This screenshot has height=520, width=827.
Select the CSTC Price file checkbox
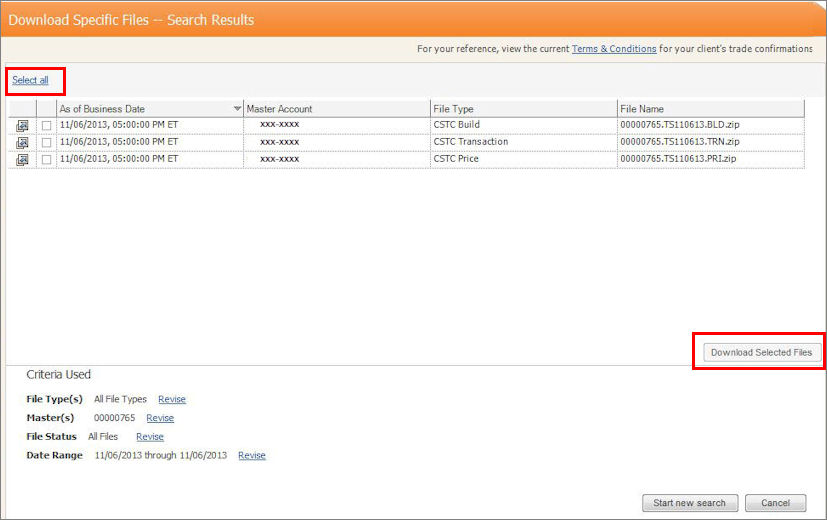point(46,159)
